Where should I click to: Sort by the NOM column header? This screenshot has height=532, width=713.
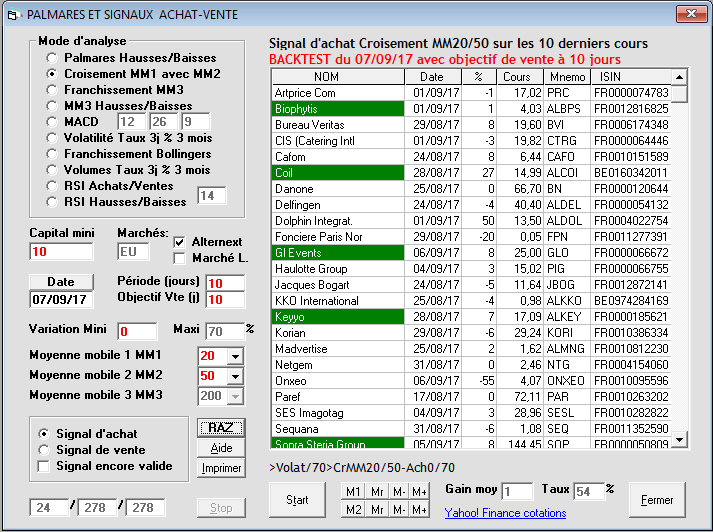point(338,77)
